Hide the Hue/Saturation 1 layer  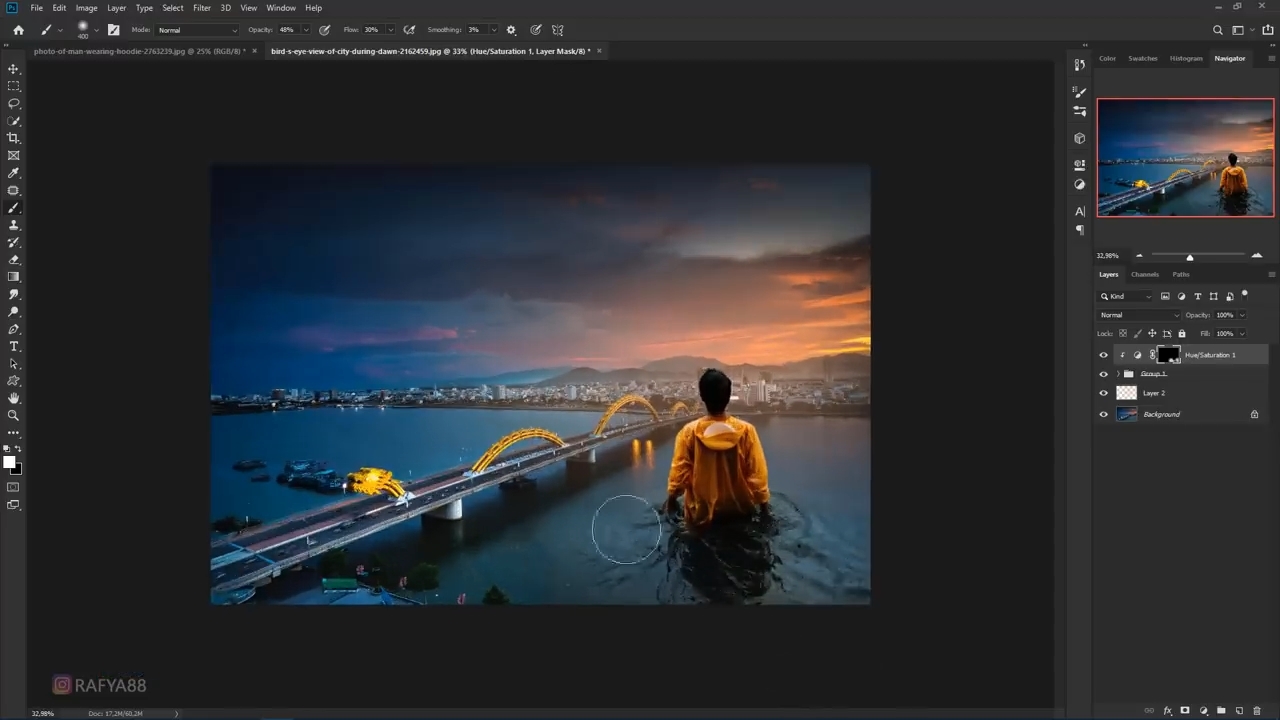coord(1104,355)
